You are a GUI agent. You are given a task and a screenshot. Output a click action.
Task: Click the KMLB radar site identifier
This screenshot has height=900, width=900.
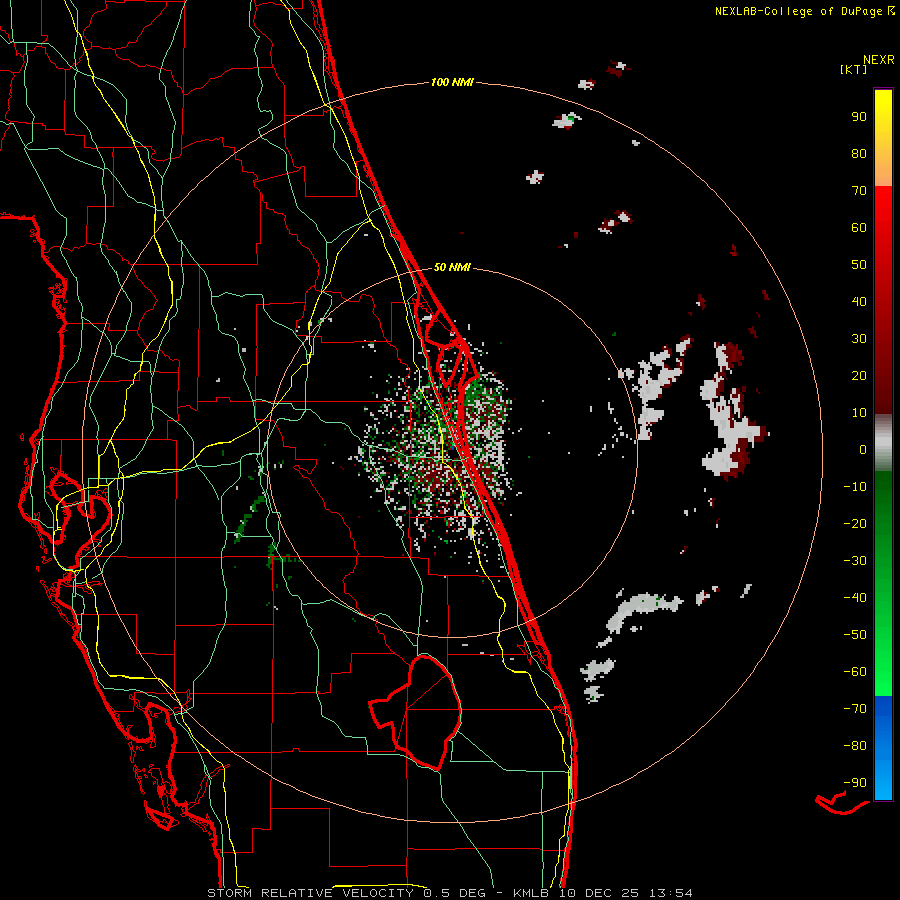pos(530,893)
